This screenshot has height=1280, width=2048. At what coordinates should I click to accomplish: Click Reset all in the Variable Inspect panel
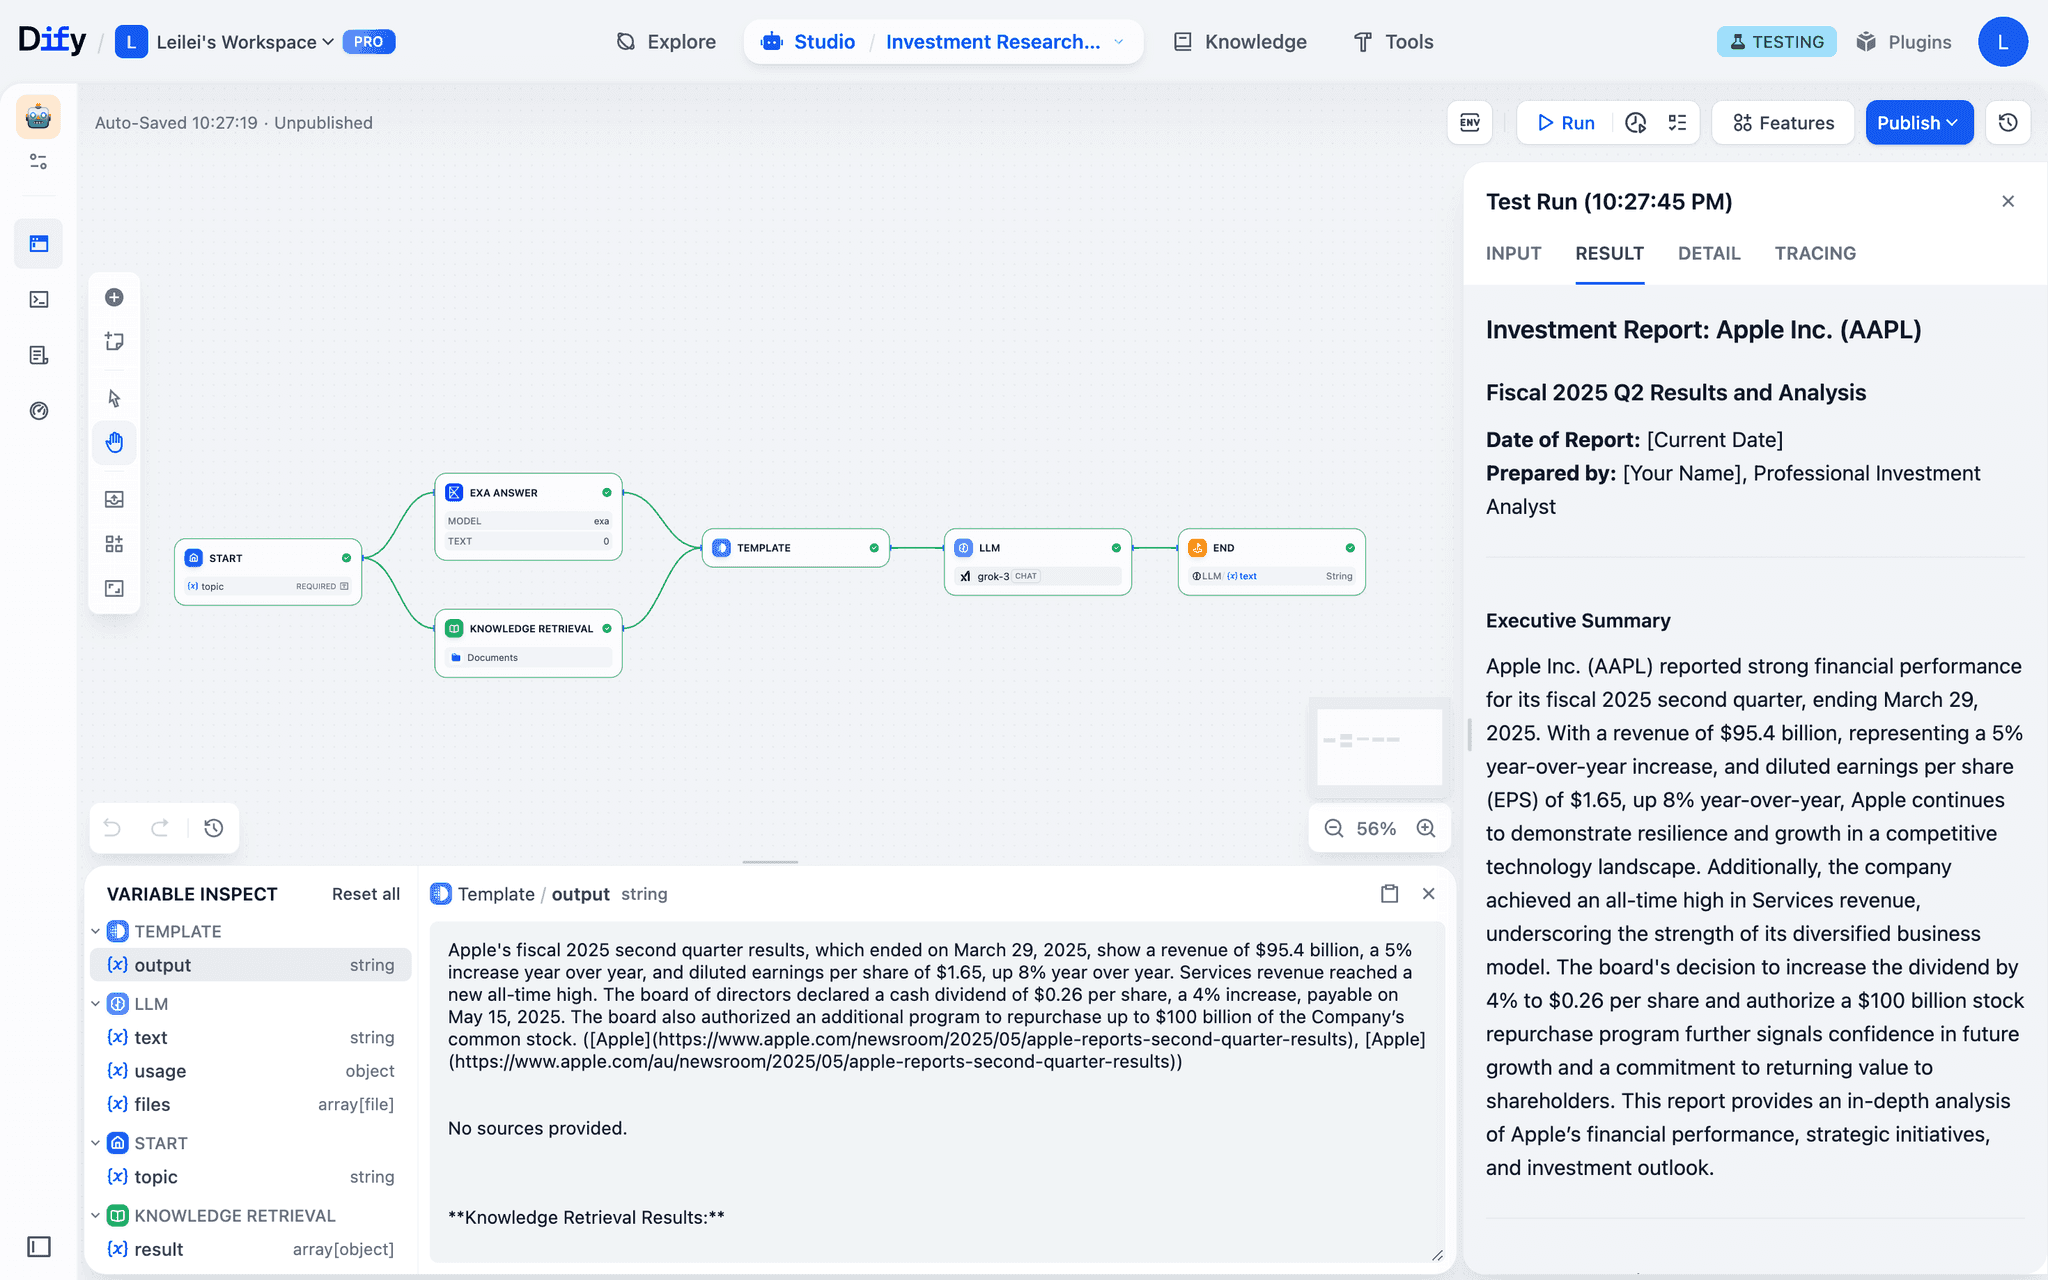(x=365, y=893)
